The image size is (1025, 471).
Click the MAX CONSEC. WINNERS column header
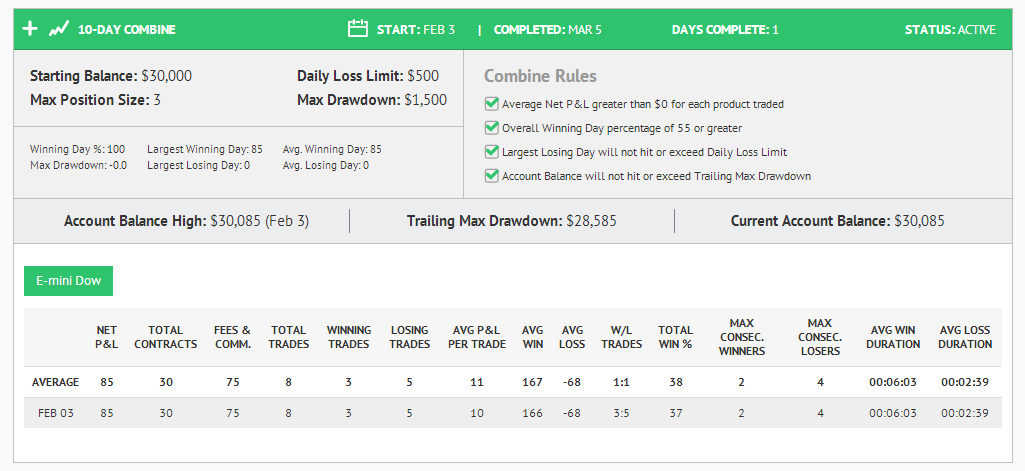click(742, 337)
